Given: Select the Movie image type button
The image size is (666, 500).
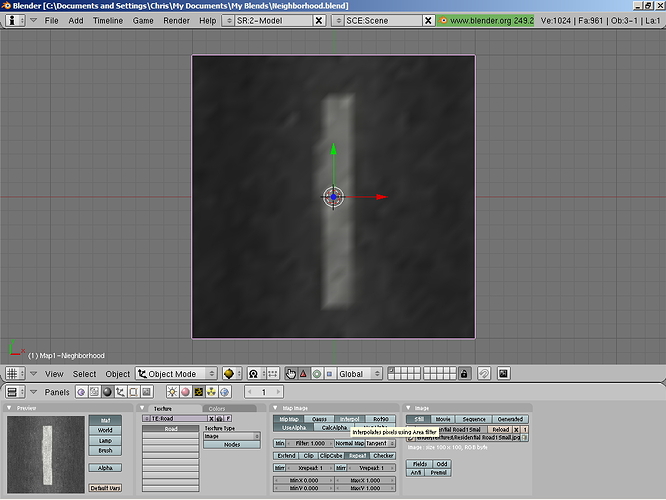Looking at the screenshot, I should click(x=443, y=419).
